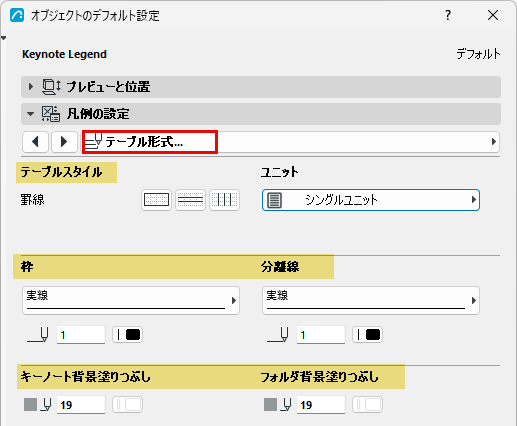517x426 pixels.
Task: Click the 枠 pen icon
Action: pos(38,335)
